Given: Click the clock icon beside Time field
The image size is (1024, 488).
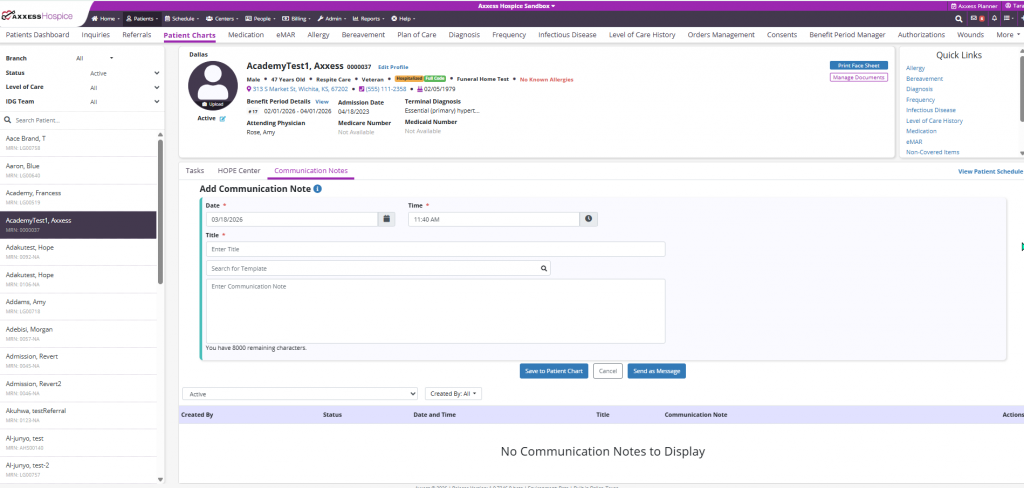Looking at the screenshot, I should [588, 219].
